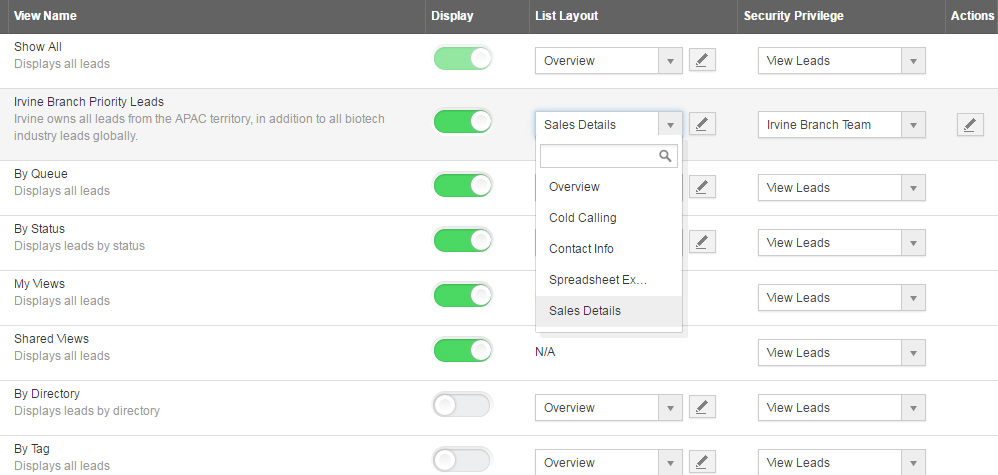
Task: Click magnifier icon in dropdown search box
Action: (x=665, y=156)
